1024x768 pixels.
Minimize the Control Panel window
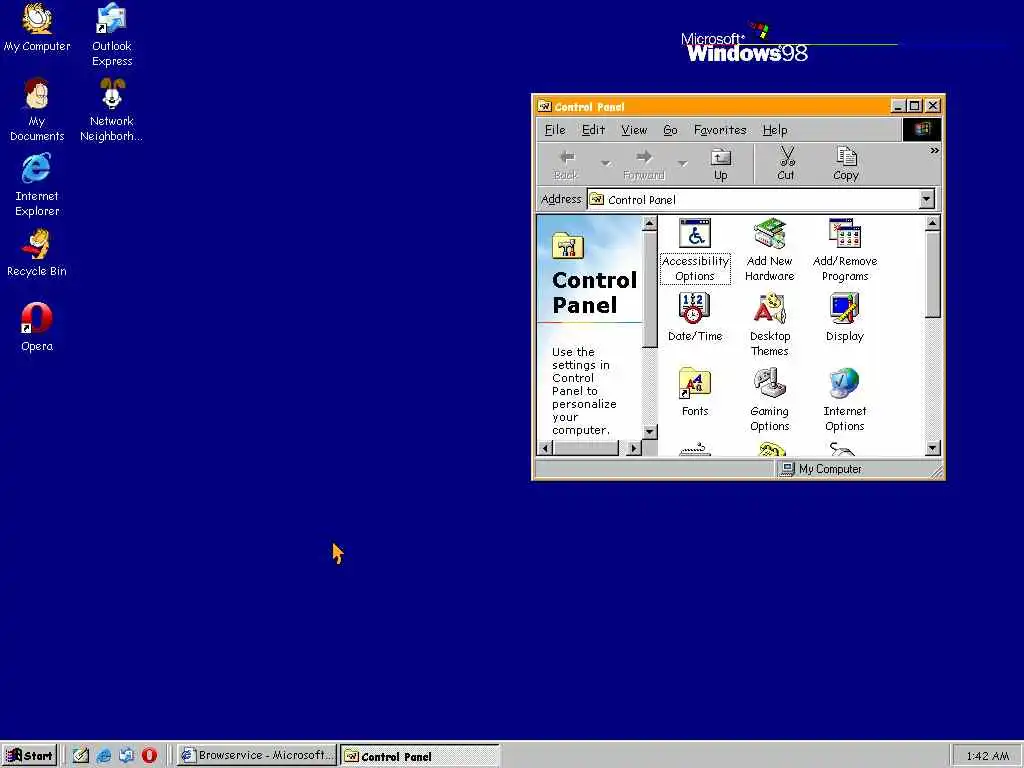pyautogui.click(x=899, y=106)
